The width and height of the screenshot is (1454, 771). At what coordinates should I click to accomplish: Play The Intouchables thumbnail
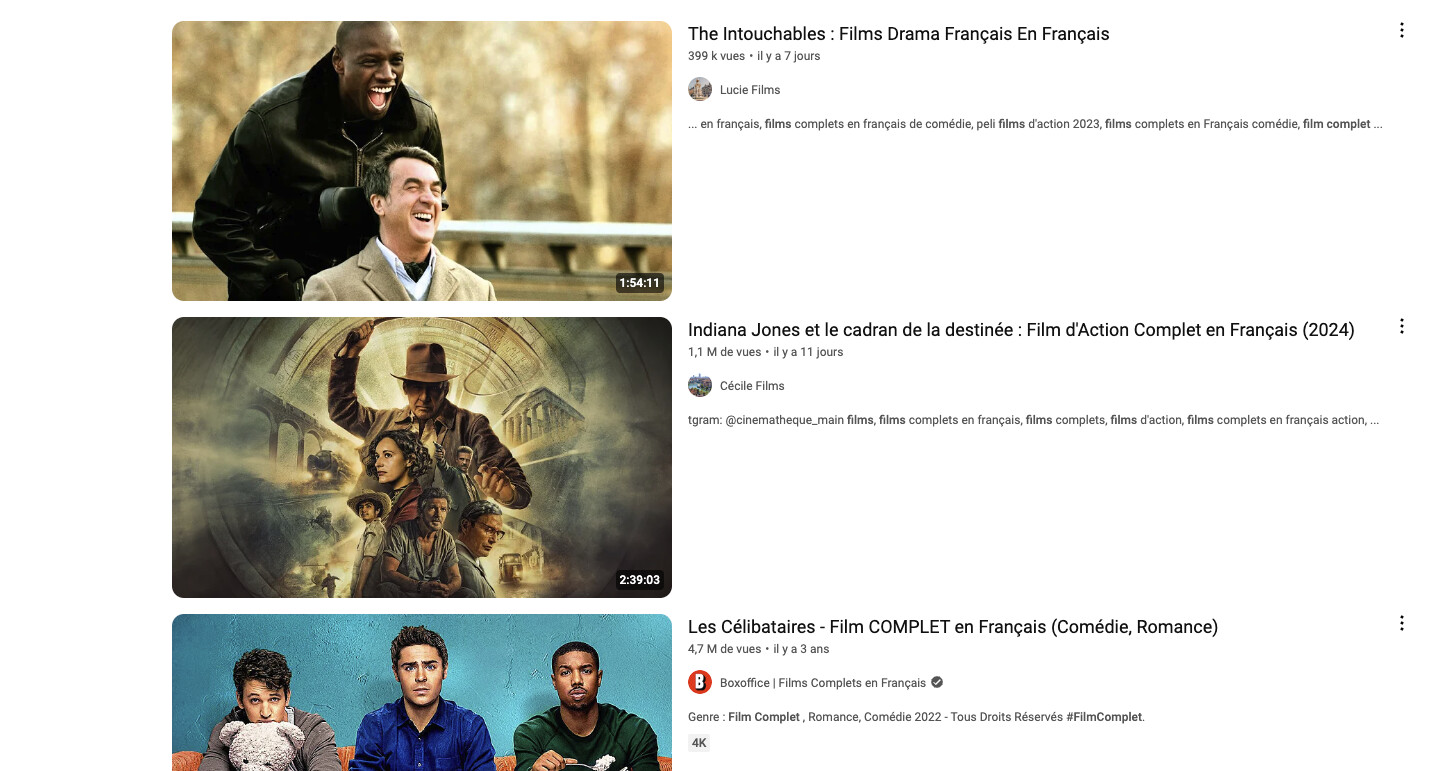tap(422, 161)
